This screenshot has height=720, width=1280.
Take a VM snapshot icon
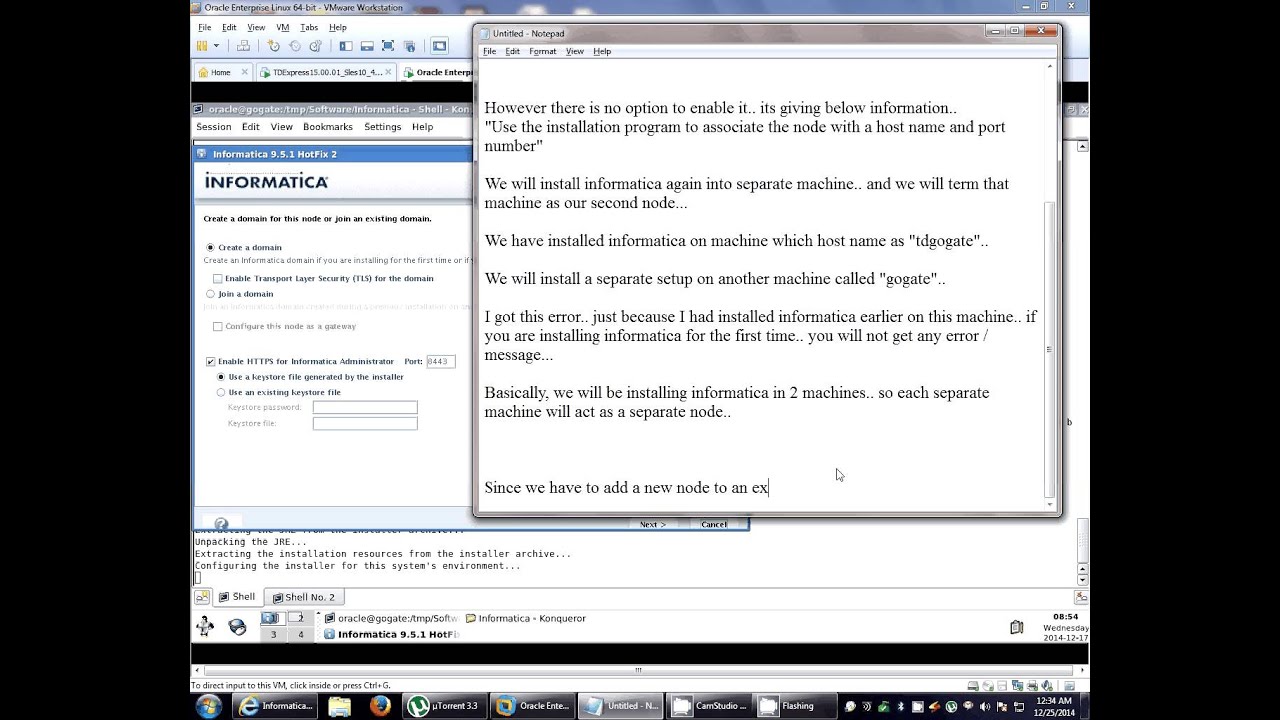(273, 46)
